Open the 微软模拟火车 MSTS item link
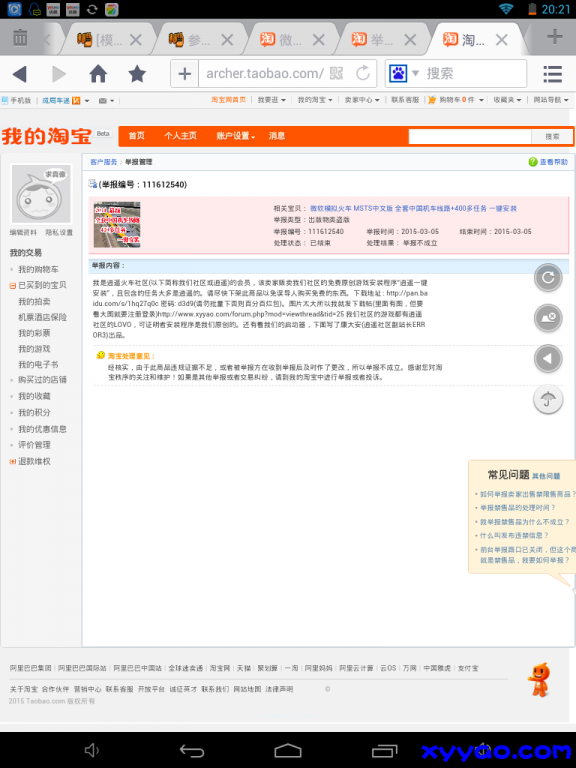 pos(413,208)
